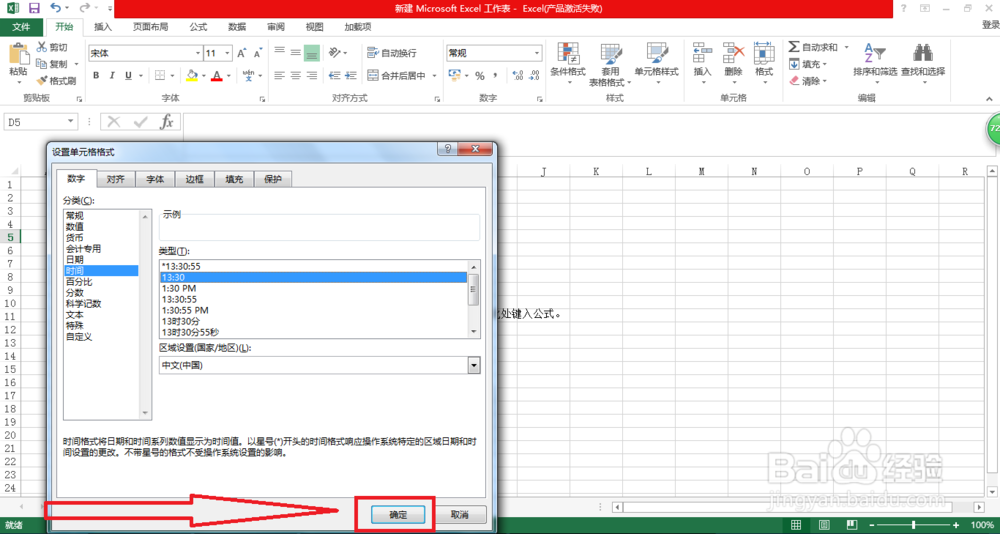Click the percent style icon

(x=479, y=76)
